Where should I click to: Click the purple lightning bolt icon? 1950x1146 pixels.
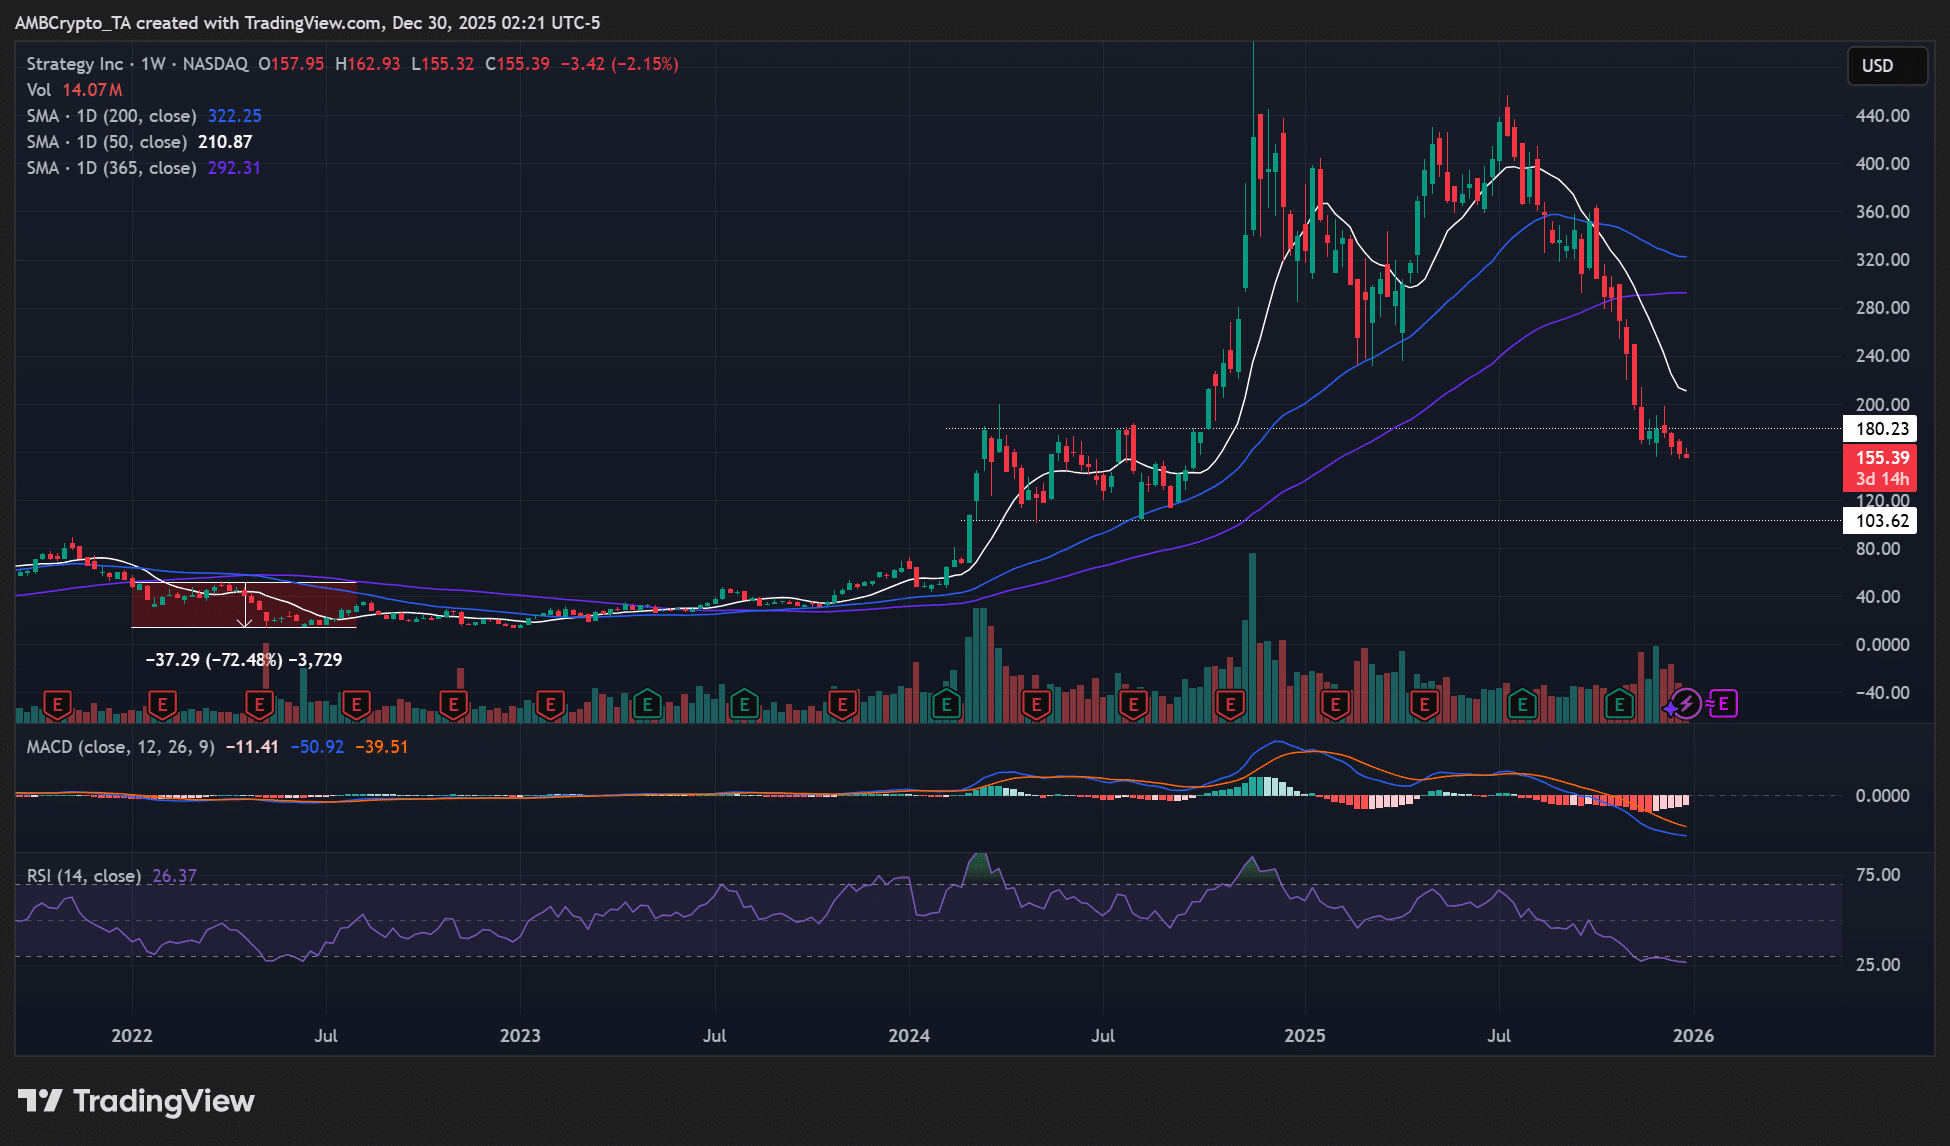pyautogui.click(x=1686, y=704)
